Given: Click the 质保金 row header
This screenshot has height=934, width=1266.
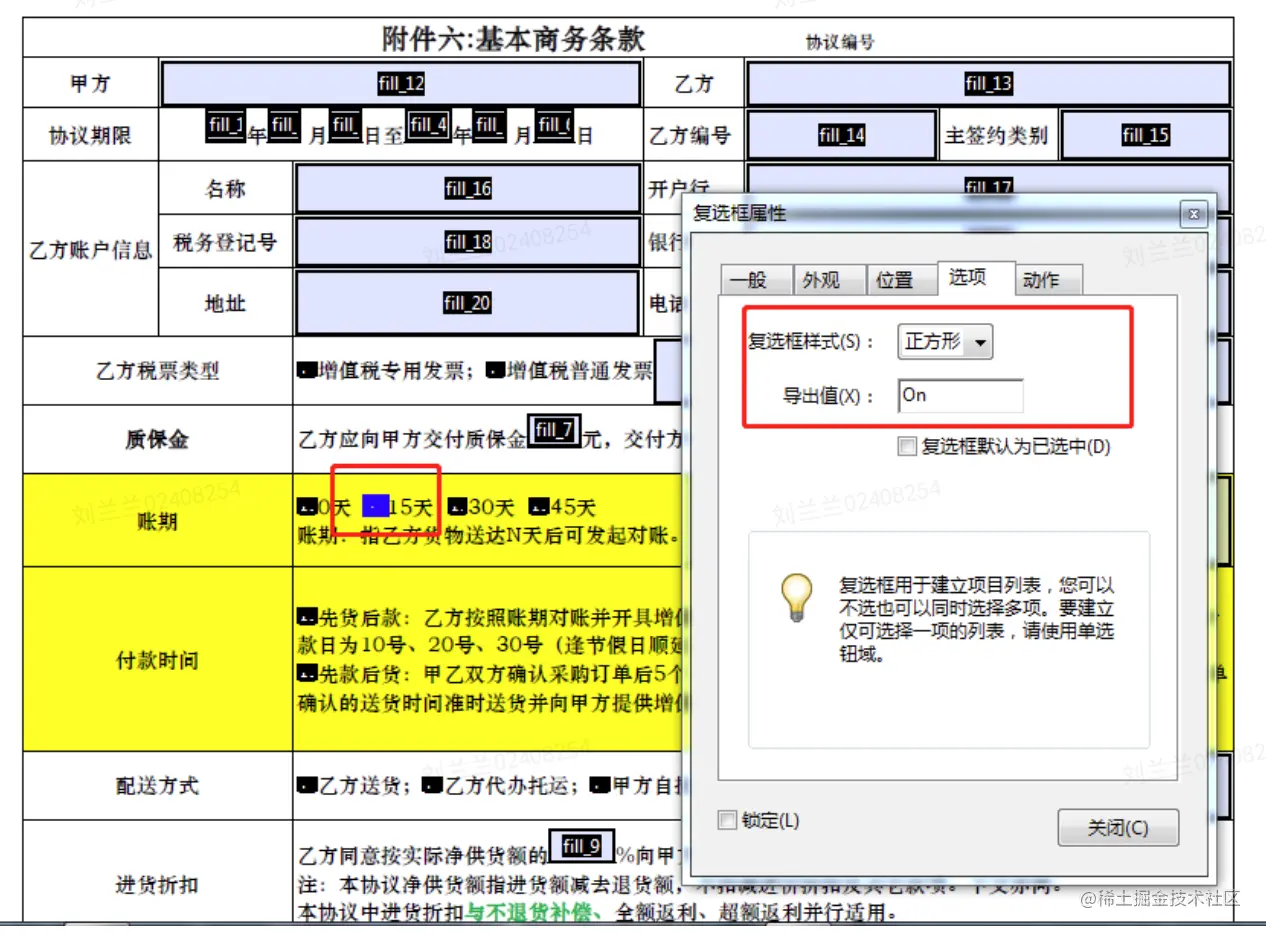Looking at the screenshot, I should [157, 440].
